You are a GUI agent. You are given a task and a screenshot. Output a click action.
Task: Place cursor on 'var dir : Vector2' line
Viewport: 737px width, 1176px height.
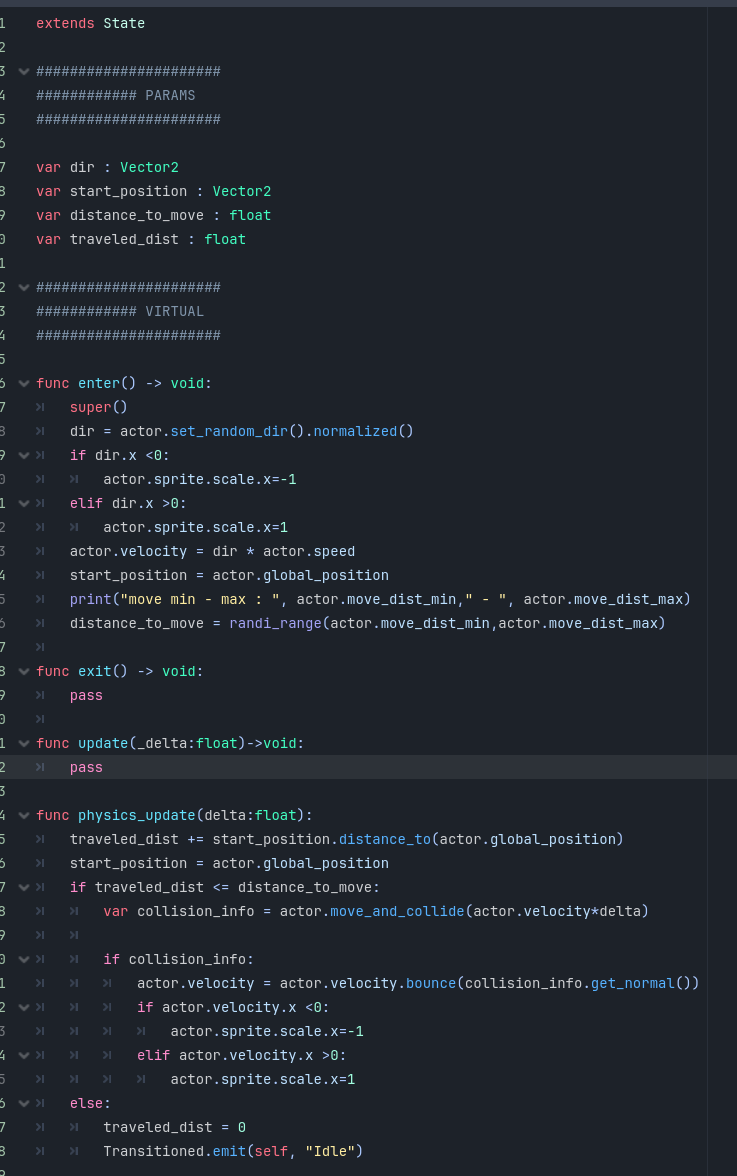coord(107,167)
